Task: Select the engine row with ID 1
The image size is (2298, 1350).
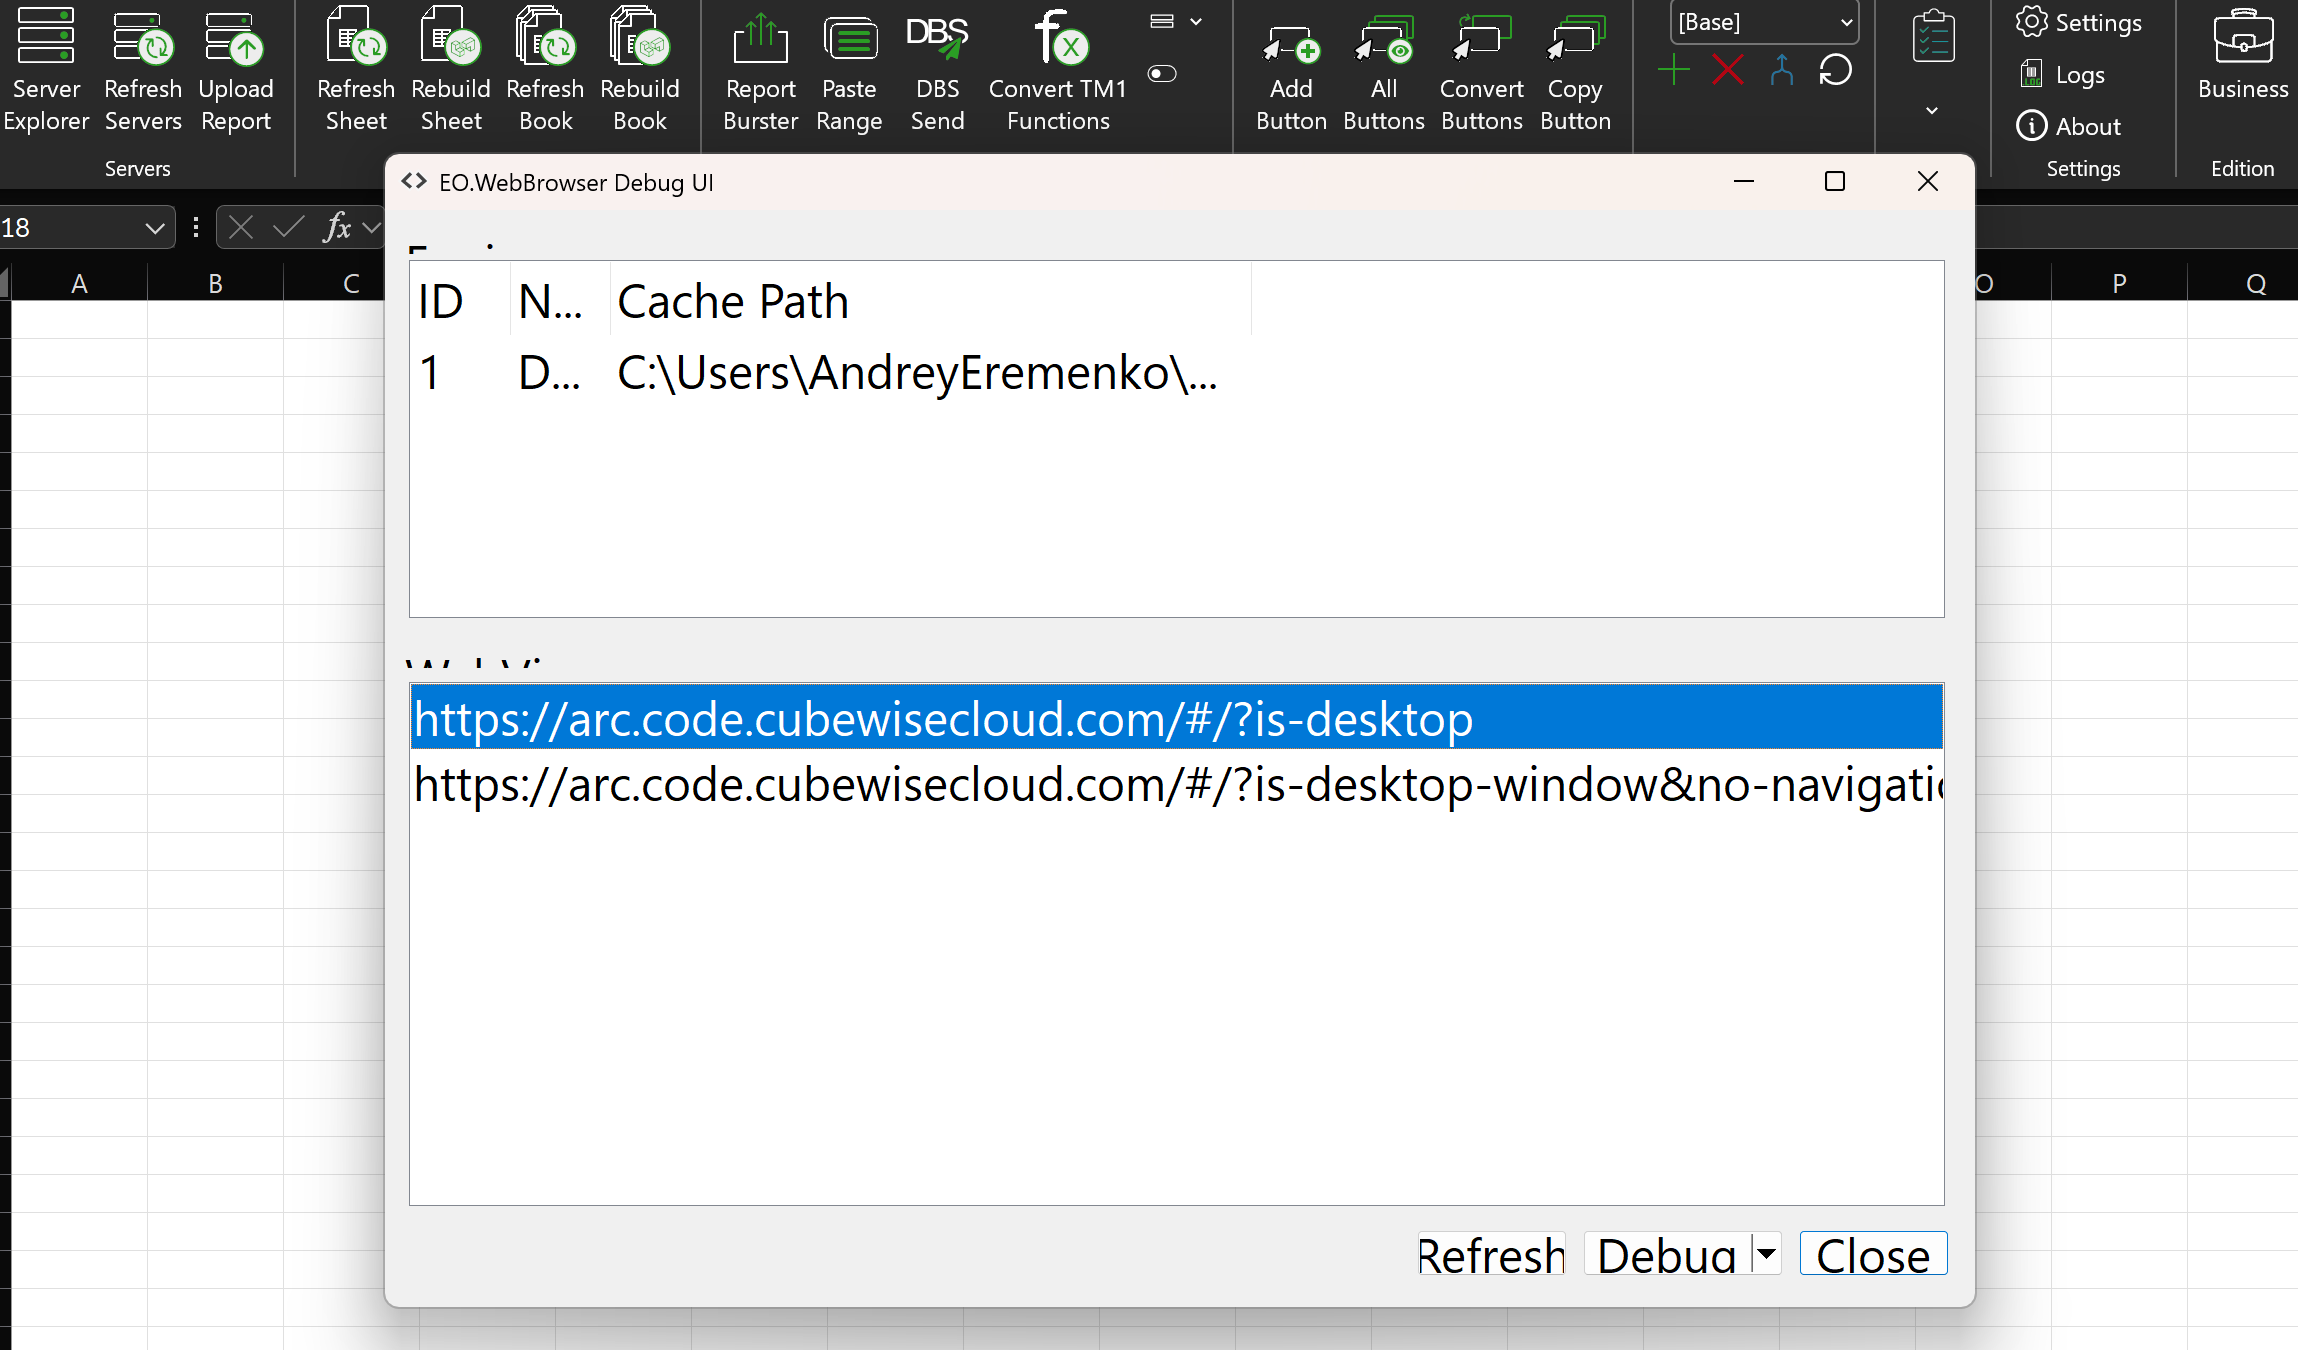Action: pos(830,372)
